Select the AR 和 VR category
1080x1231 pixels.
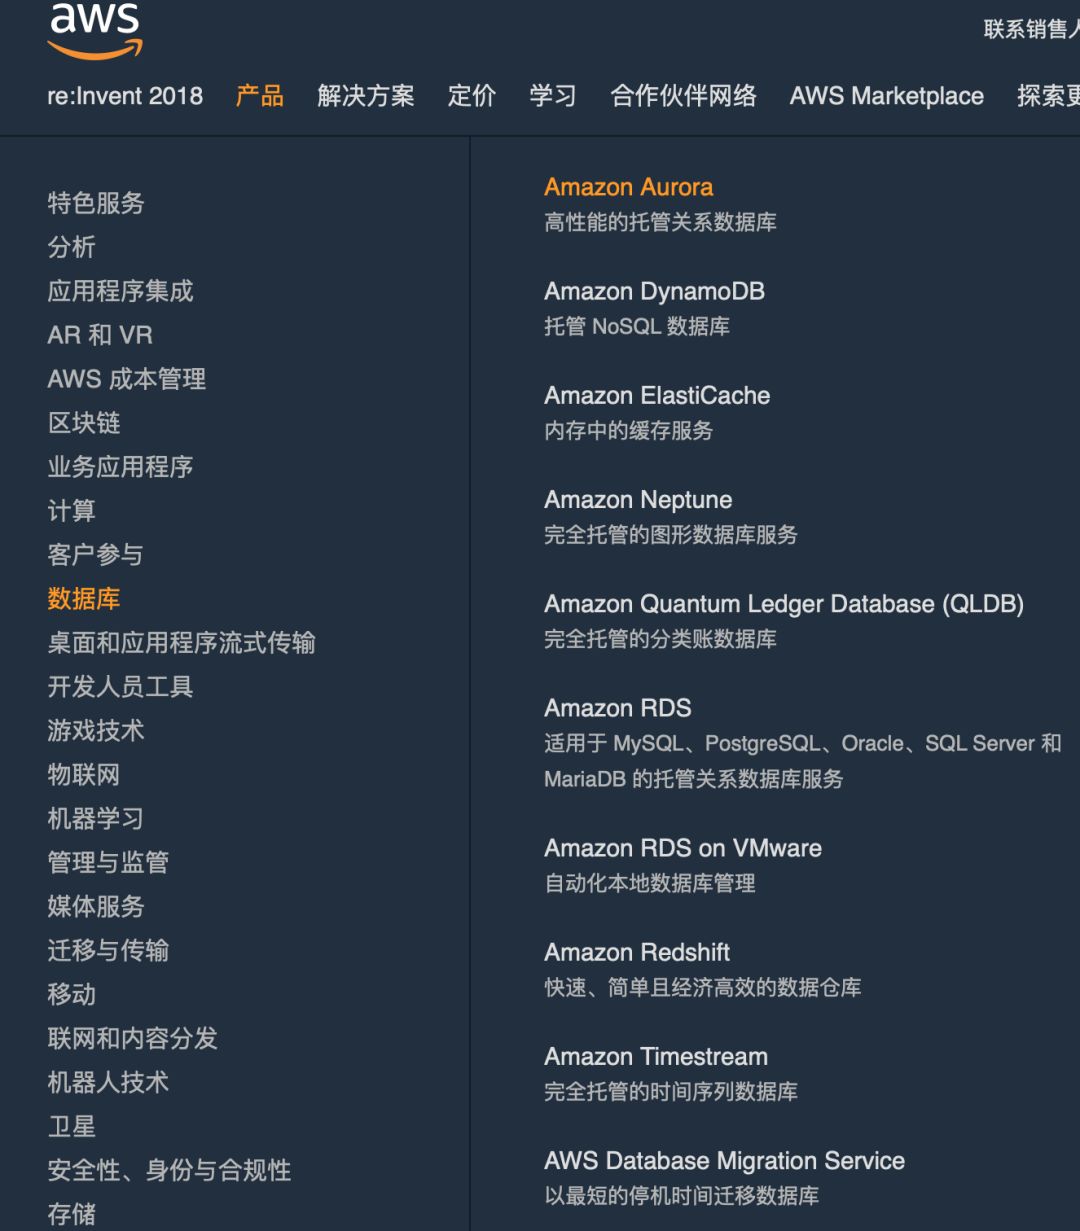100,335
